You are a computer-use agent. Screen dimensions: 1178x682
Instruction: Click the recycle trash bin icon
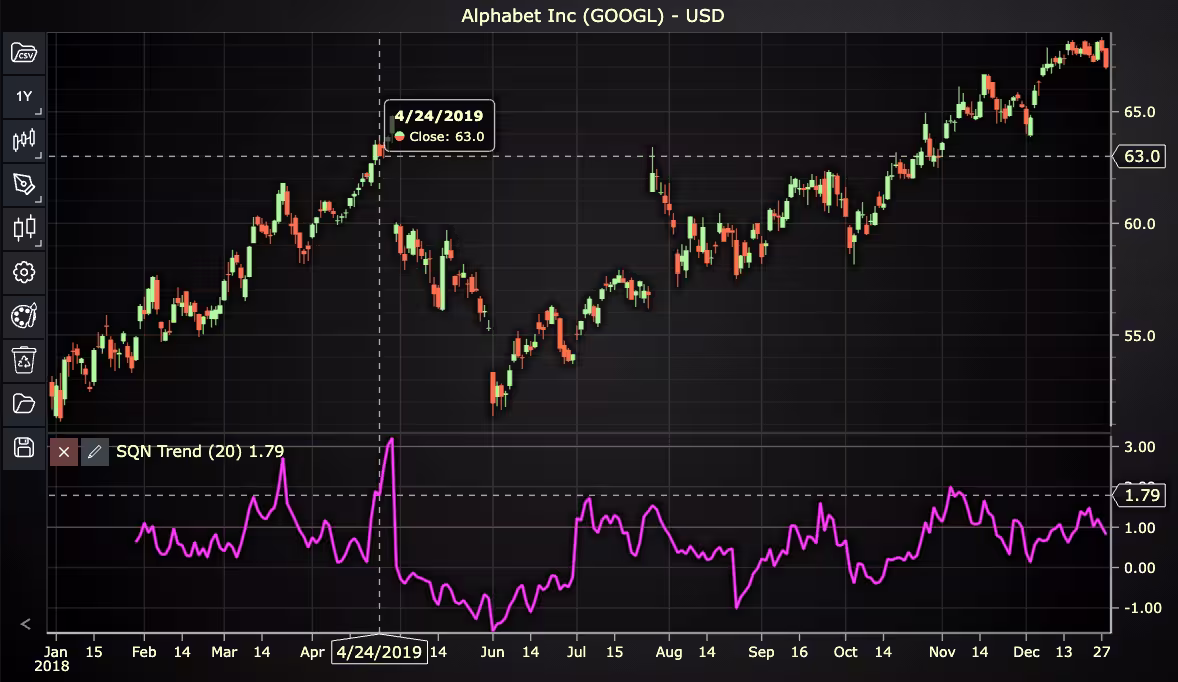(24, 360)
